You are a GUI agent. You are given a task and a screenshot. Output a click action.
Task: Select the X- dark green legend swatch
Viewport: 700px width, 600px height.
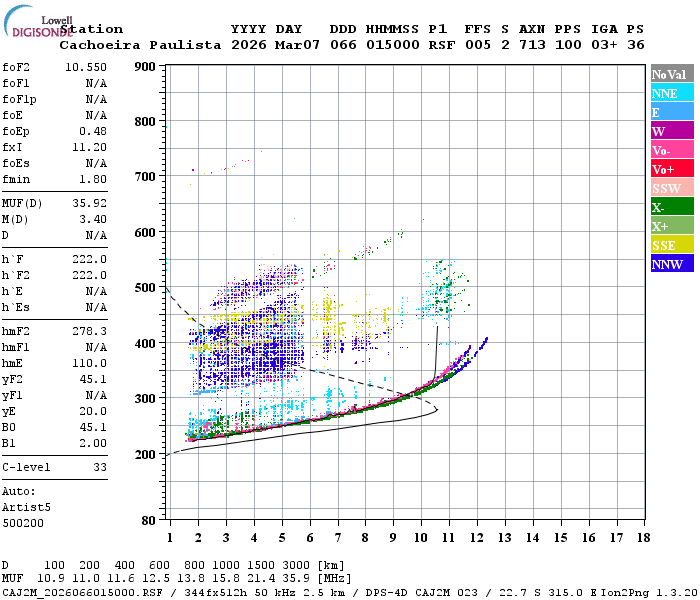(672, 207)
